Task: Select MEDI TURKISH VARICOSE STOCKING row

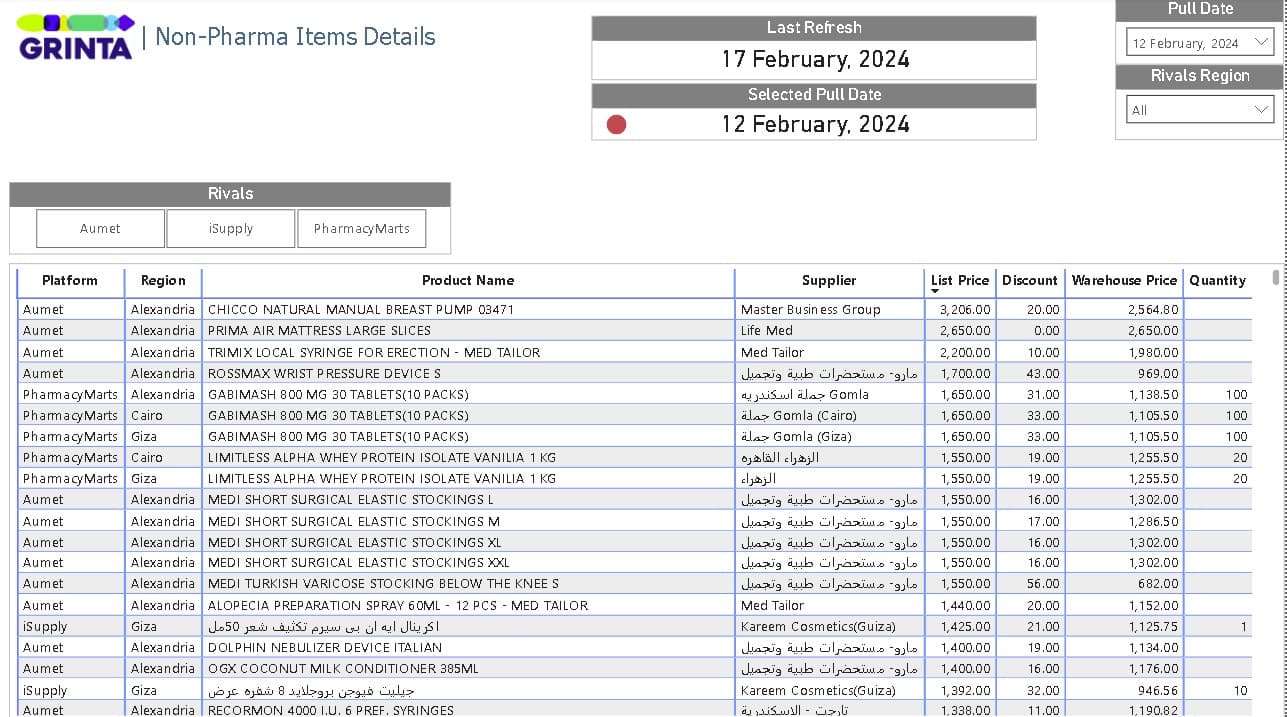Action: 635,584
